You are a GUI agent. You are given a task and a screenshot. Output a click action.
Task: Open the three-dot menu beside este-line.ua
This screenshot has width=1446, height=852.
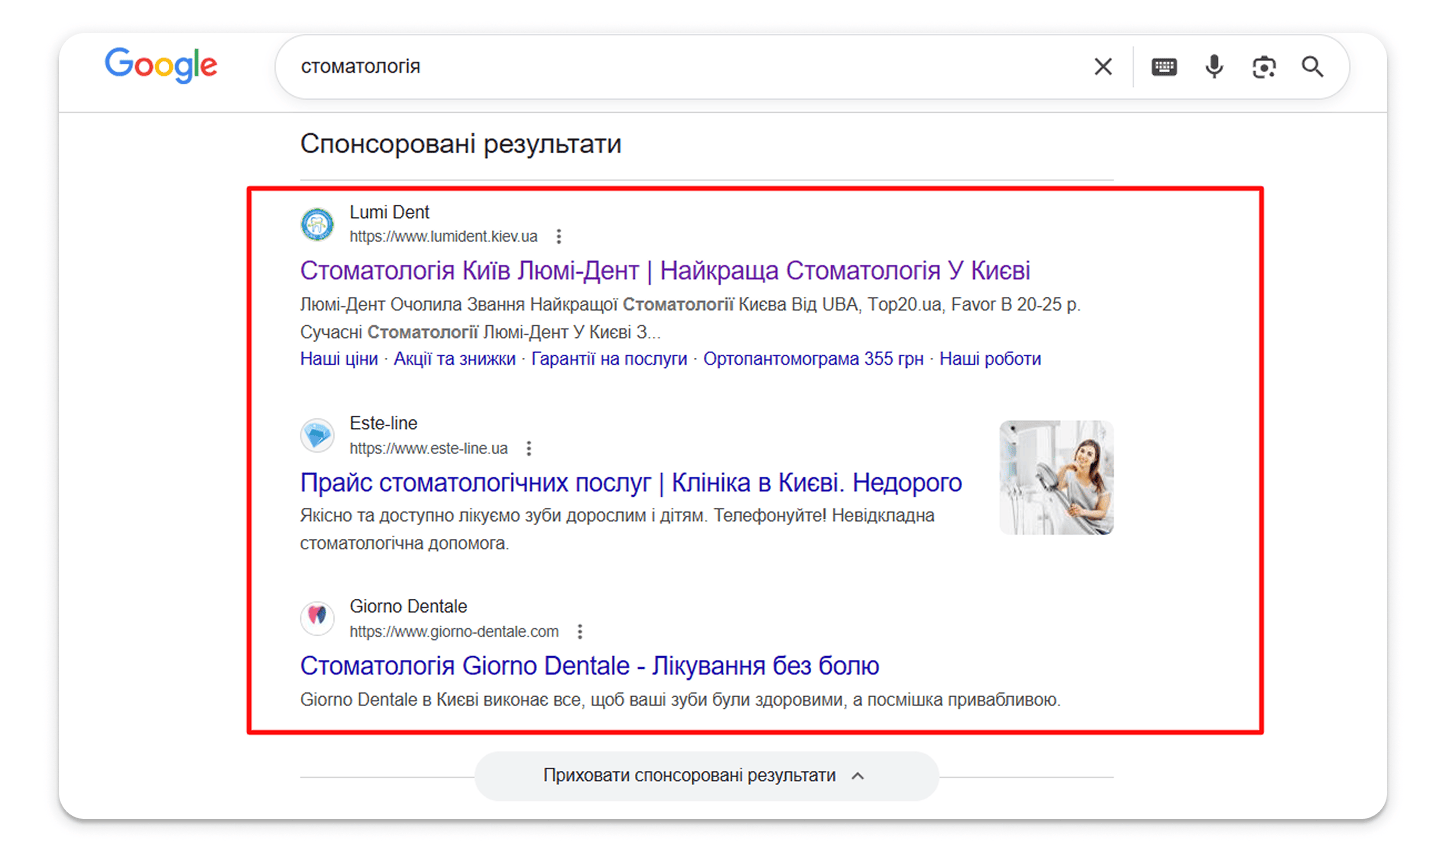coord(529,449)
